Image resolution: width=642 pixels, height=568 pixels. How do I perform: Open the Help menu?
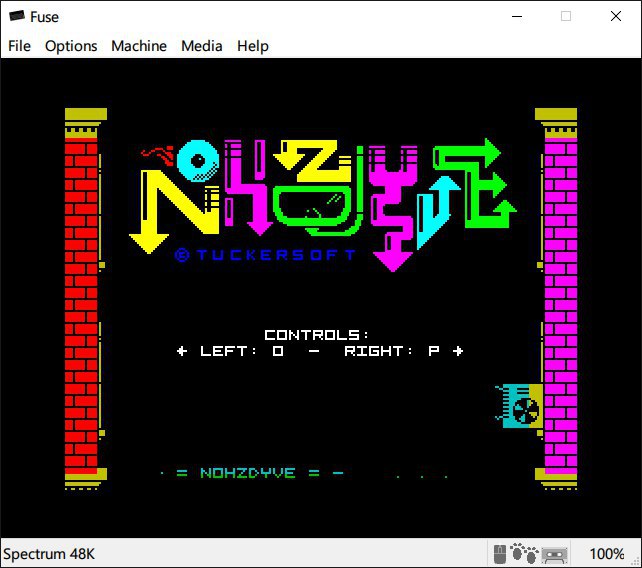253,46
